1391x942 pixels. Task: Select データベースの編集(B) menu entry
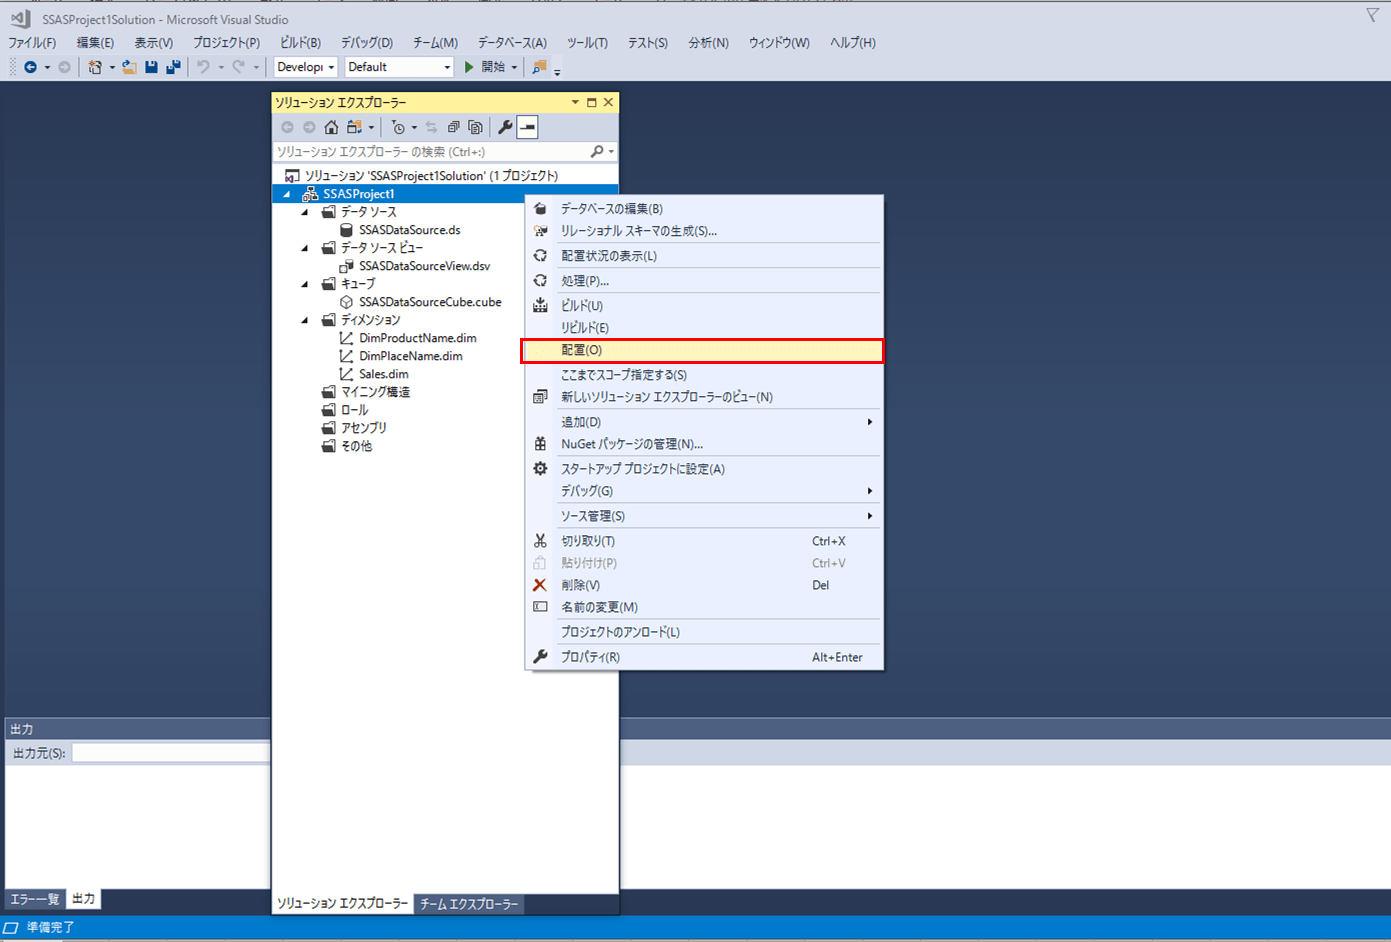(704, 209)
